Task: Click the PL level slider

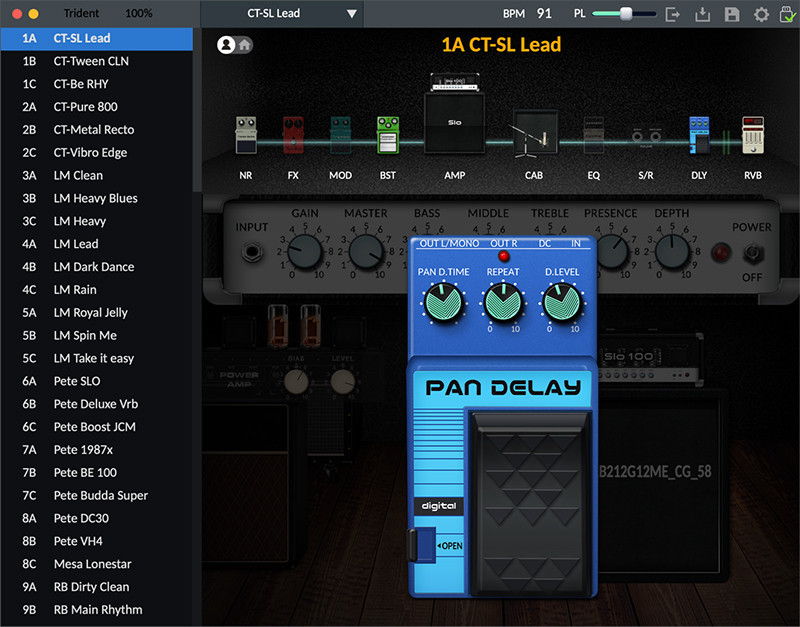Action: tap(624, 14)
